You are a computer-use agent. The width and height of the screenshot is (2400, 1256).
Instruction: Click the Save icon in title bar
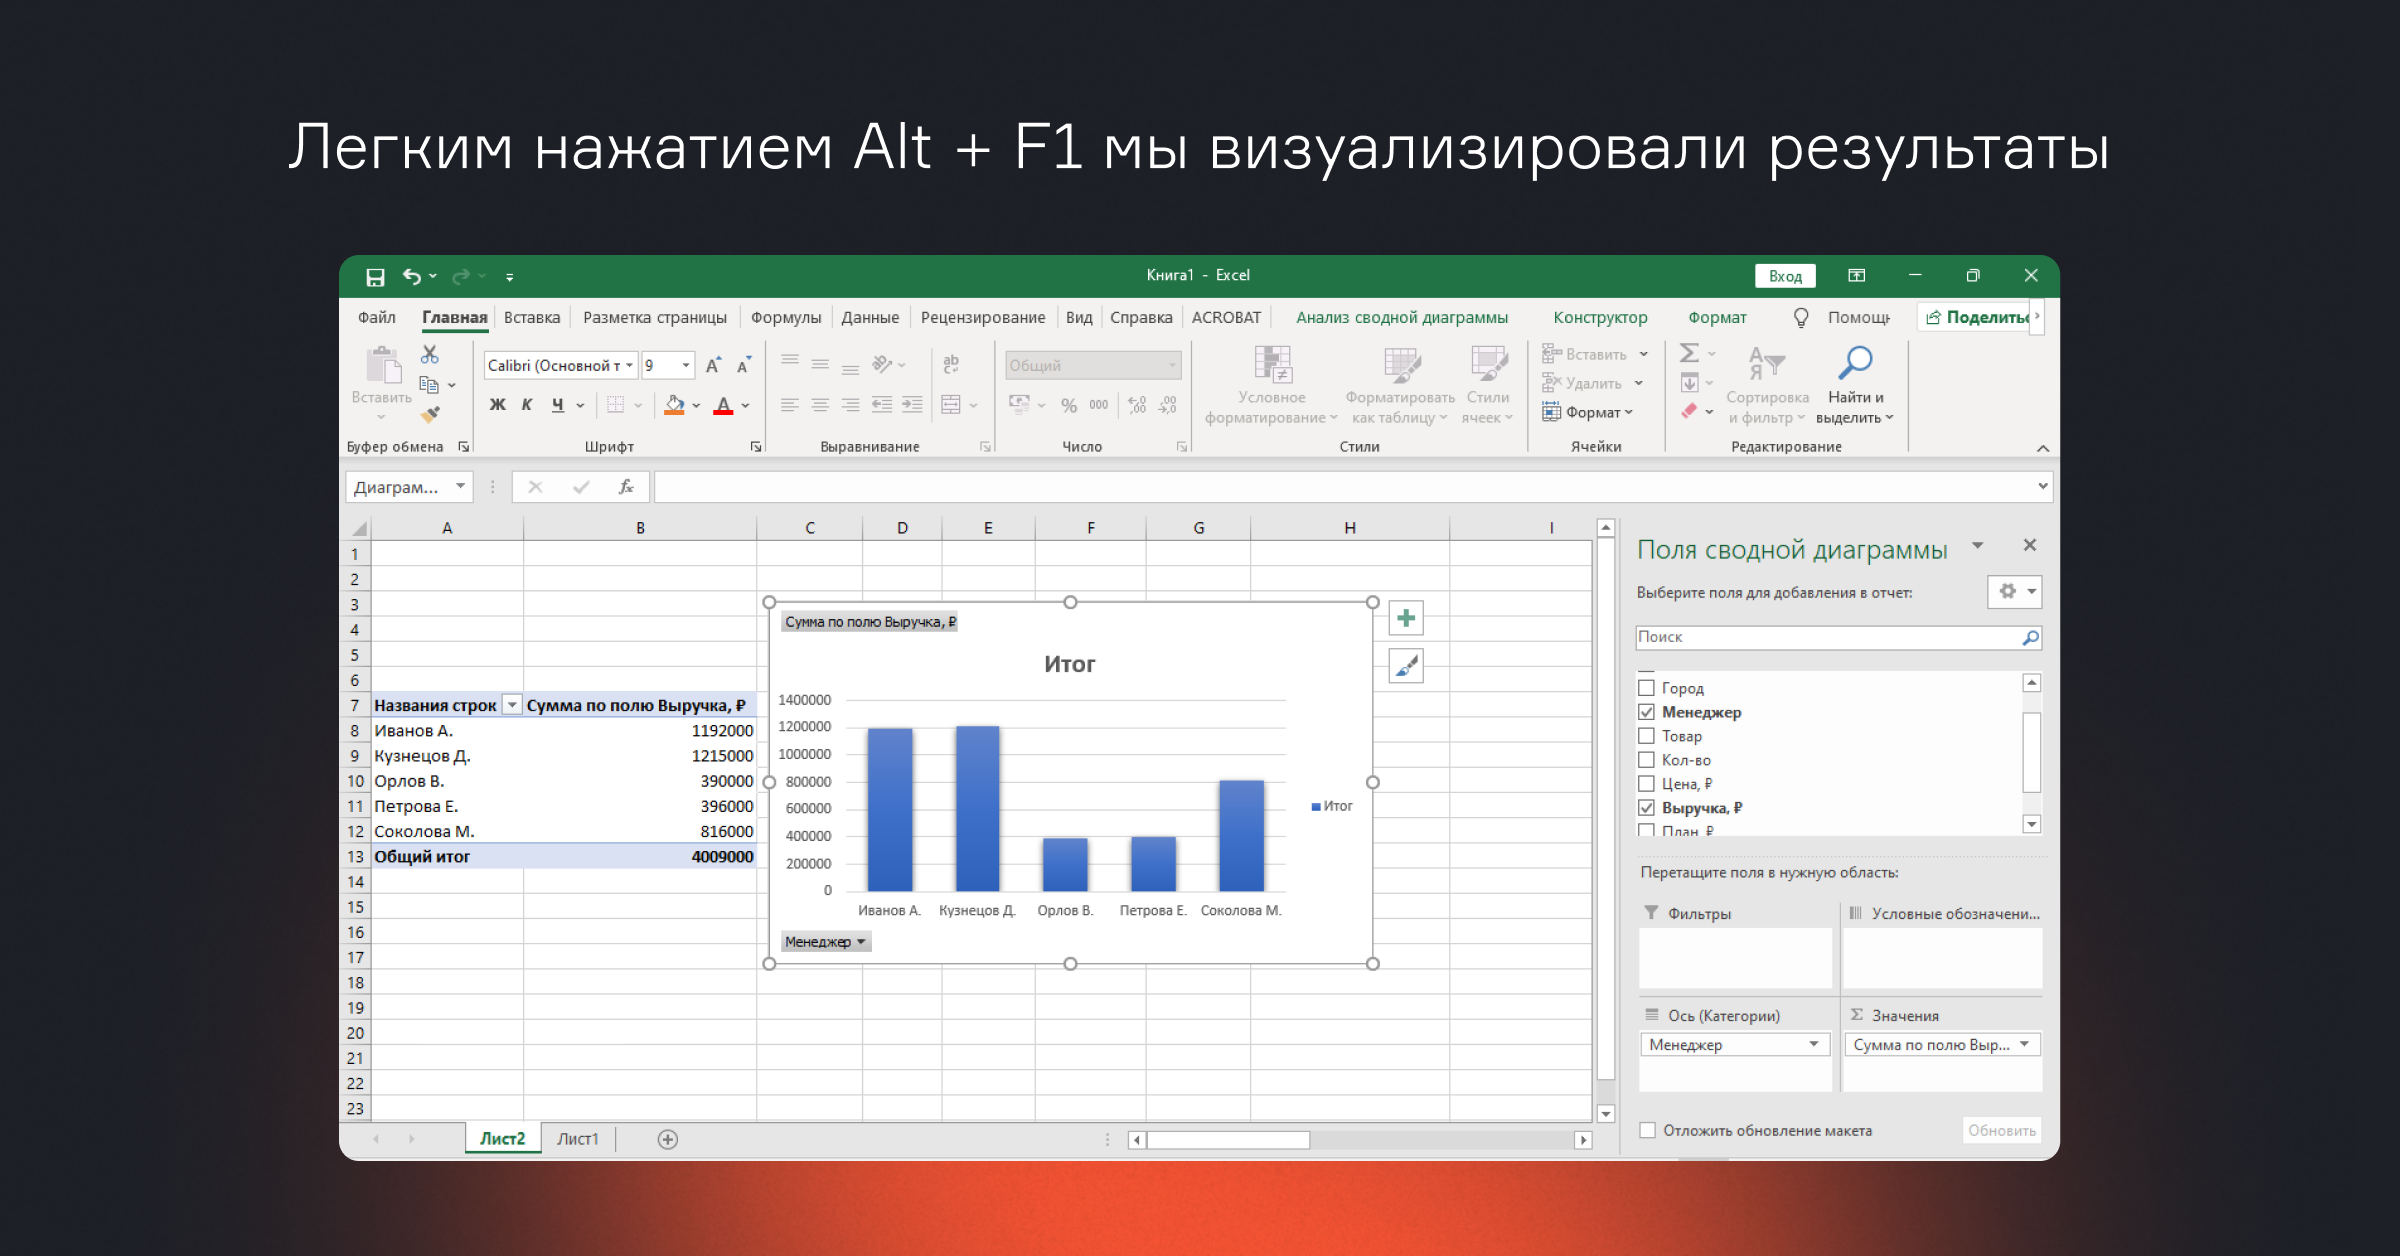click(375, 277)
